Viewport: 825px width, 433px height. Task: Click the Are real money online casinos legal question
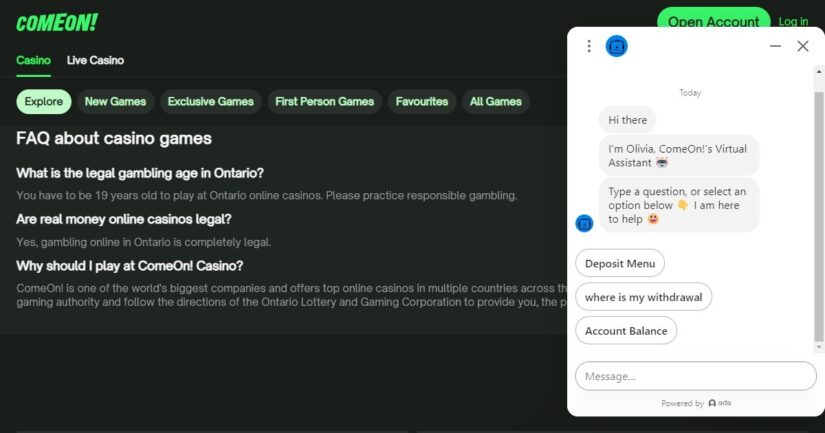(x=124, y=219)
